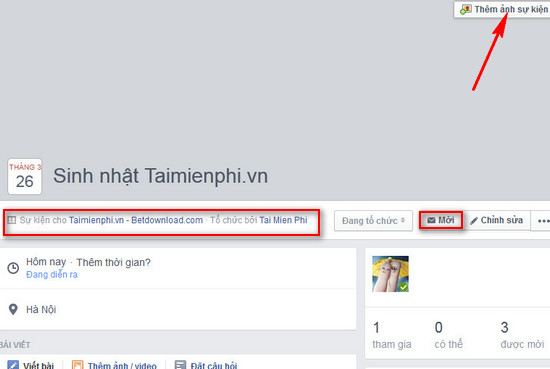Click the Chỉnh sửa edit button
Viewport: 550px width, 369px height.
click(497, 220)
